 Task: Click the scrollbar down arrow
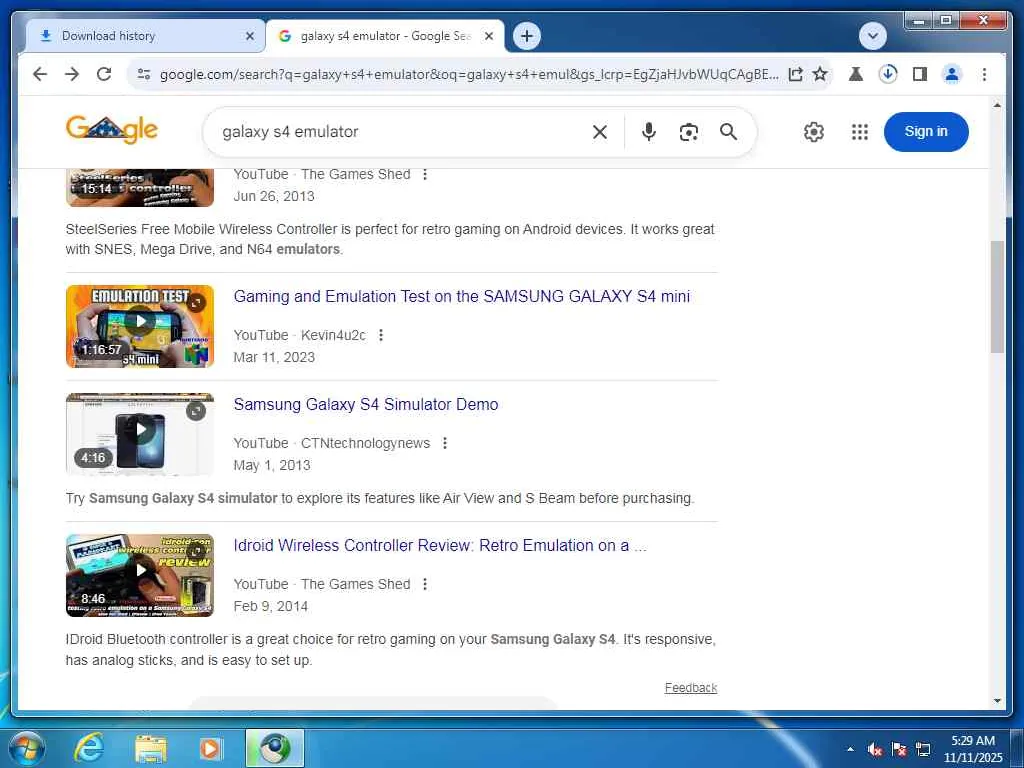(997, 701)
